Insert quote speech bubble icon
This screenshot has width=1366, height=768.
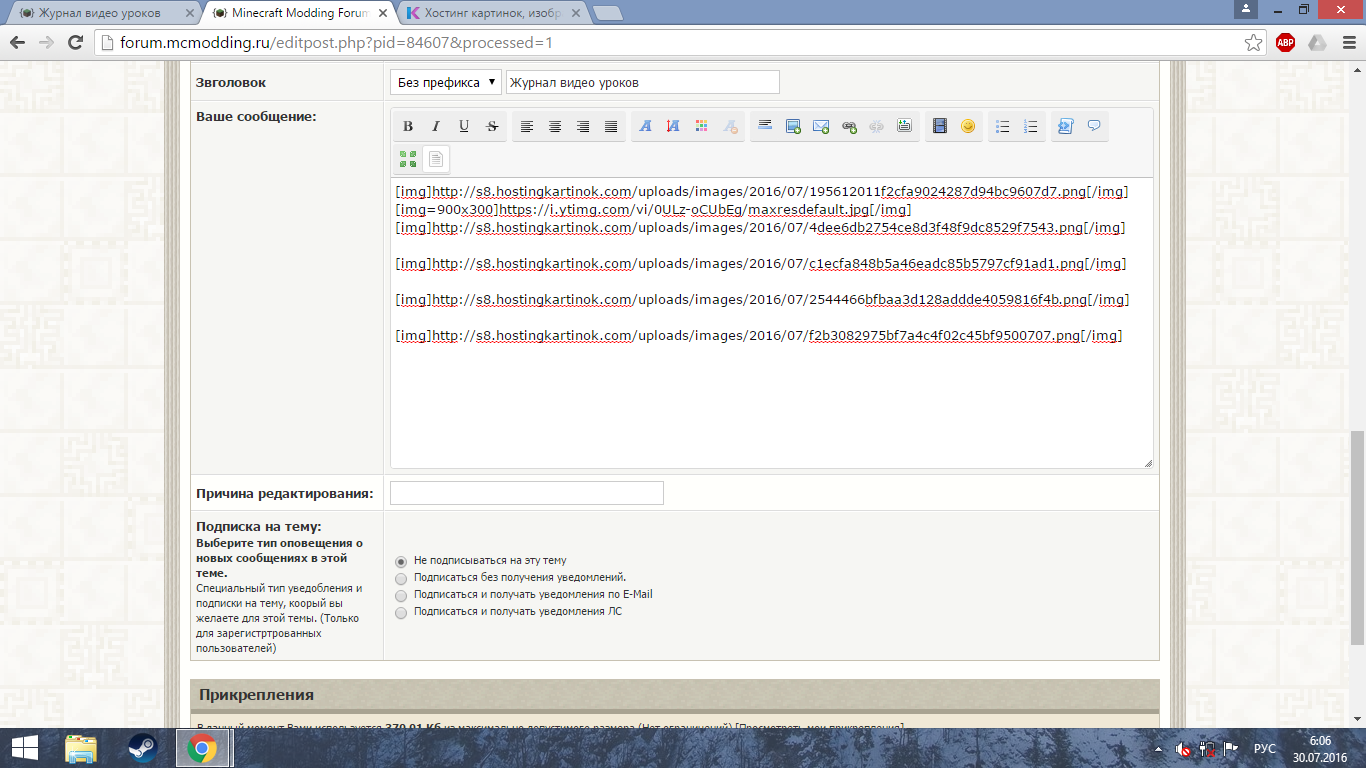click(1094, 126)
